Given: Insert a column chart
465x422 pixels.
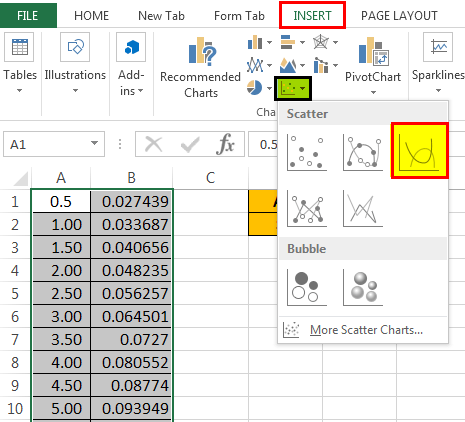Looking at the screenshot, I should pyautogui.click(x=255, y=42).
